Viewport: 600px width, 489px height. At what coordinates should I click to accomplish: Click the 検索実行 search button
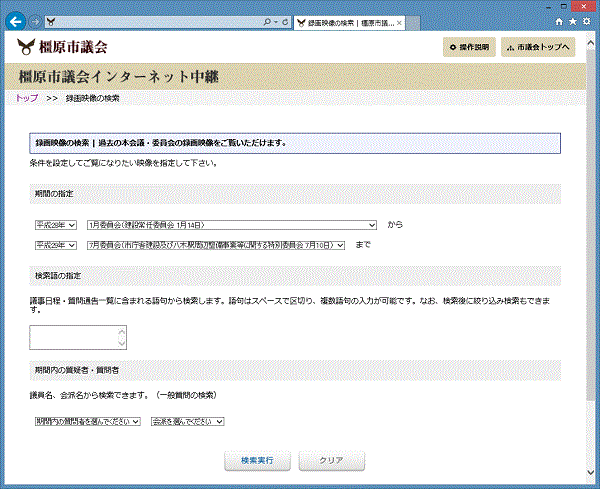(x=257, y=461)
